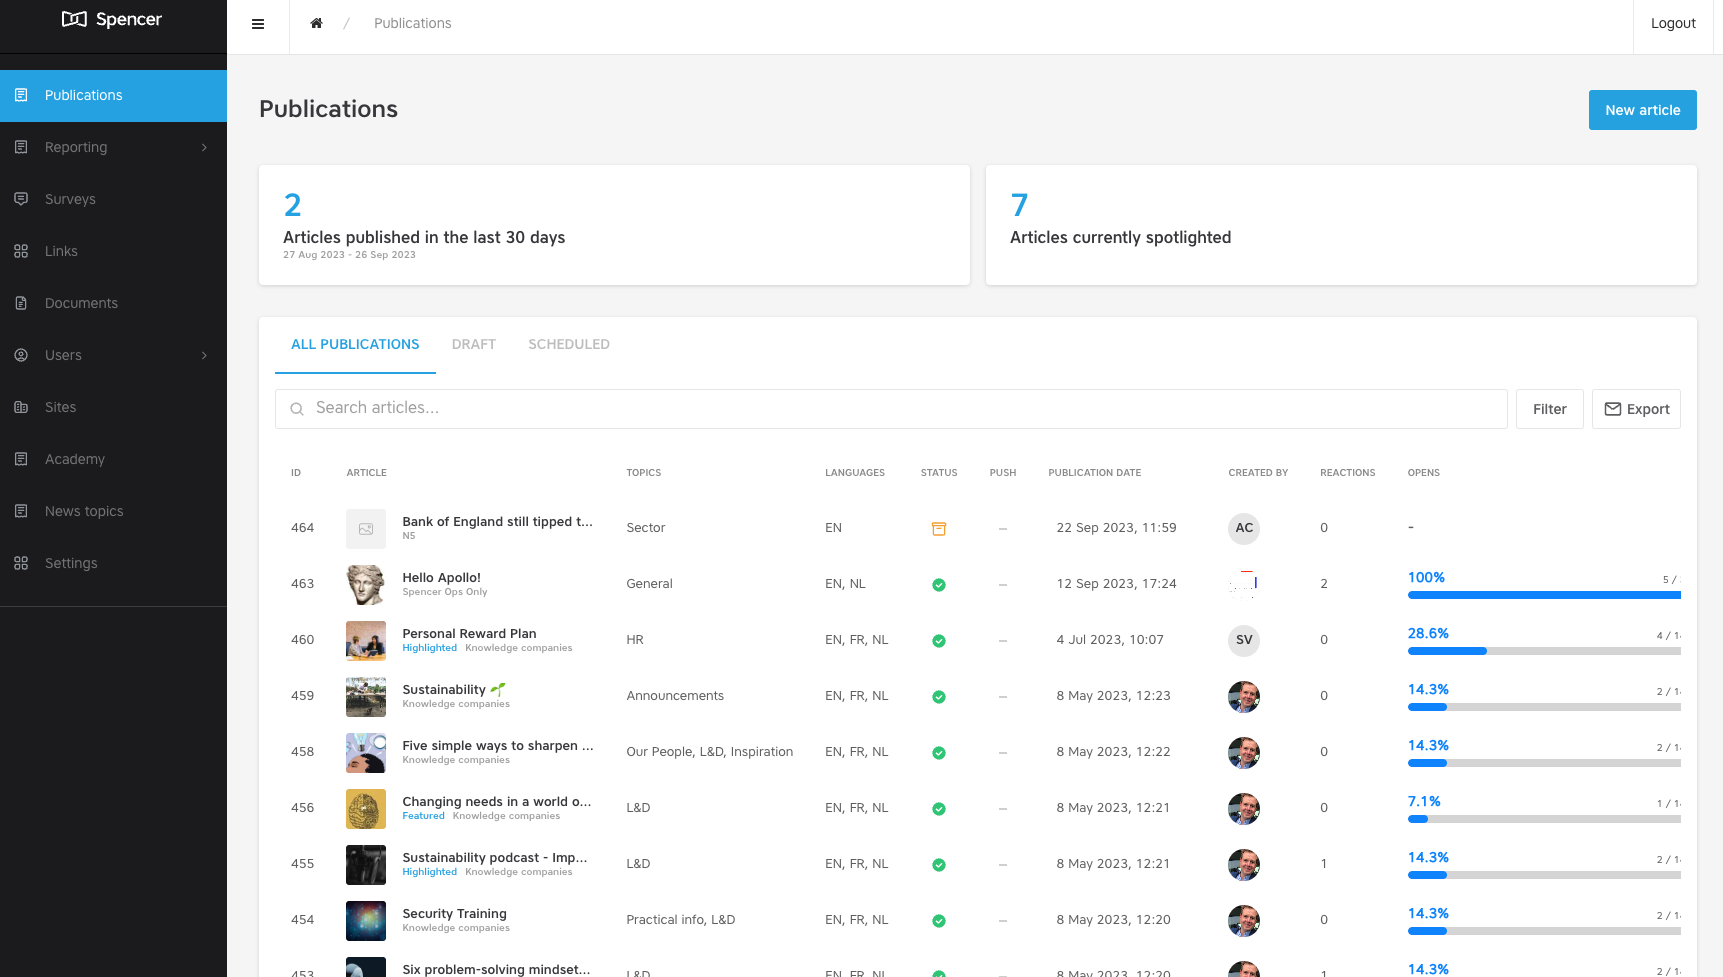This screenshot has width=1723, height=977.
Task: Expand the Users submenu chevron
Action: (205, 355)
